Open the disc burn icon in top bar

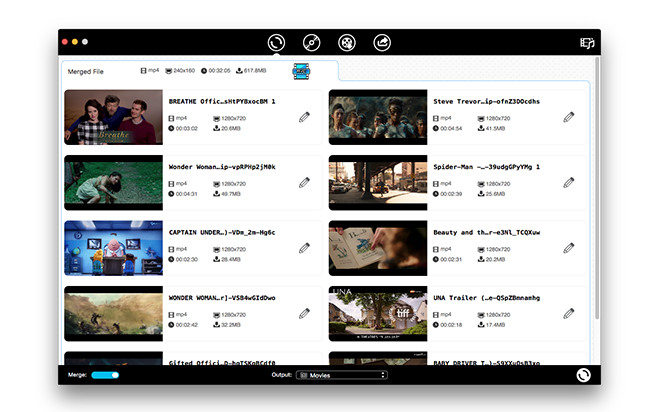tap(311, 43)
